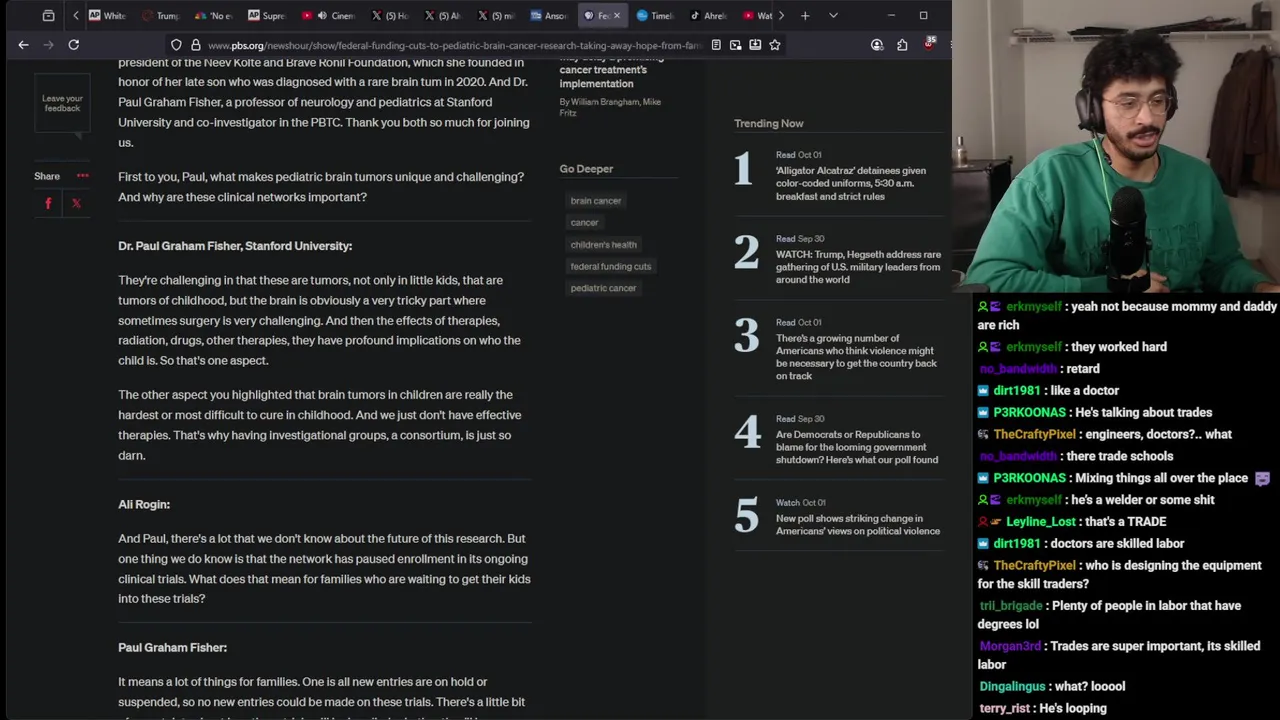Click the address bar URL field
The width and height of the screenshot is (1280, 720).
tap(455, 45)
